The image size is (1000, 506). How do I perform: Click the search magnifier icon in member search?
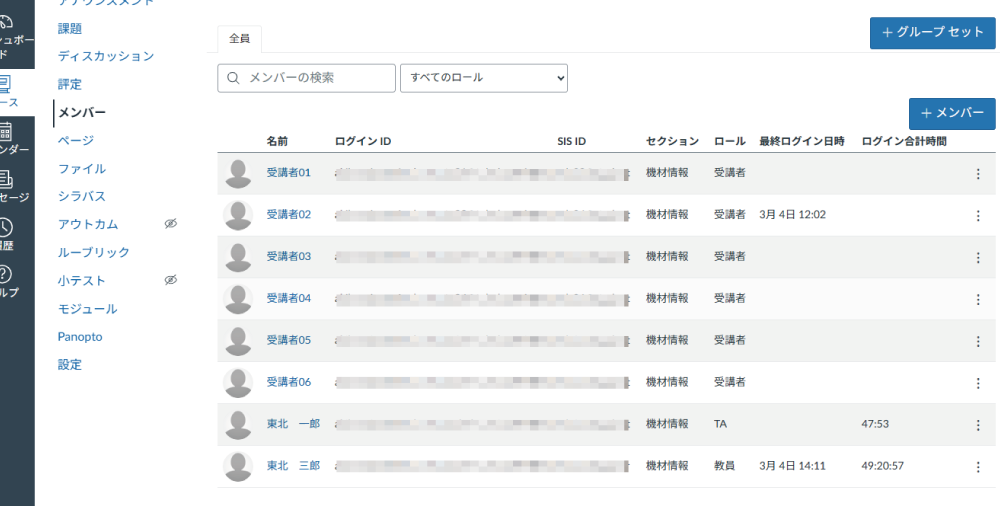coord(233,78)
